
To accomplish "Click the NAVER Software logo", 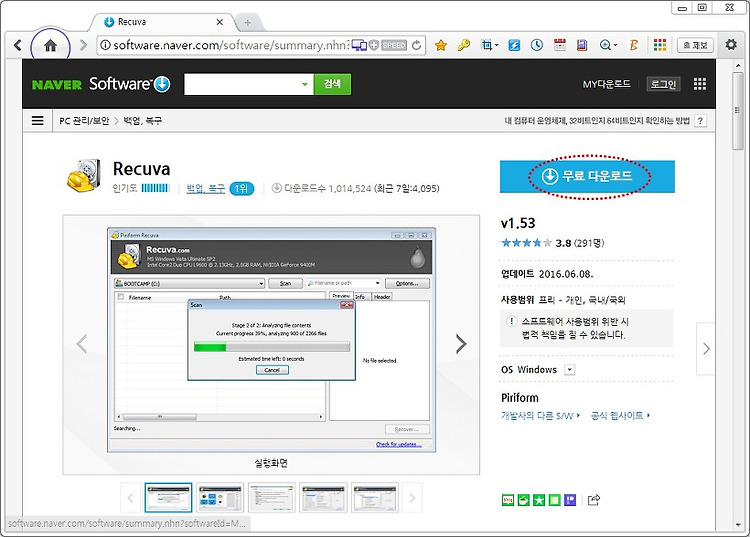I will [101, 84].
